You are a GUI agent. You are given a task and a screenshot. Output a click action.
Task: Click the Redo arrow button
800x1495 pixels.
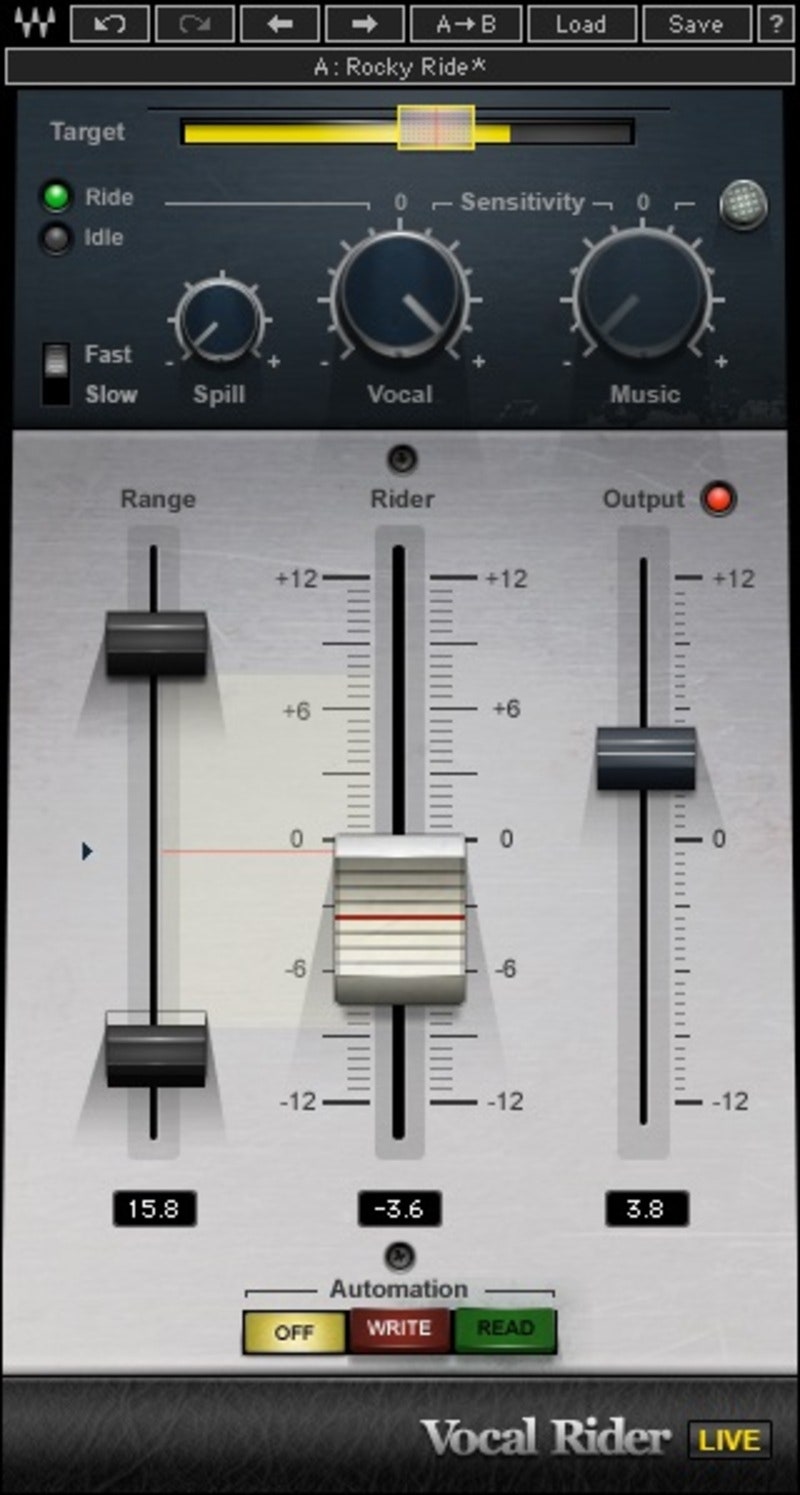196,23
